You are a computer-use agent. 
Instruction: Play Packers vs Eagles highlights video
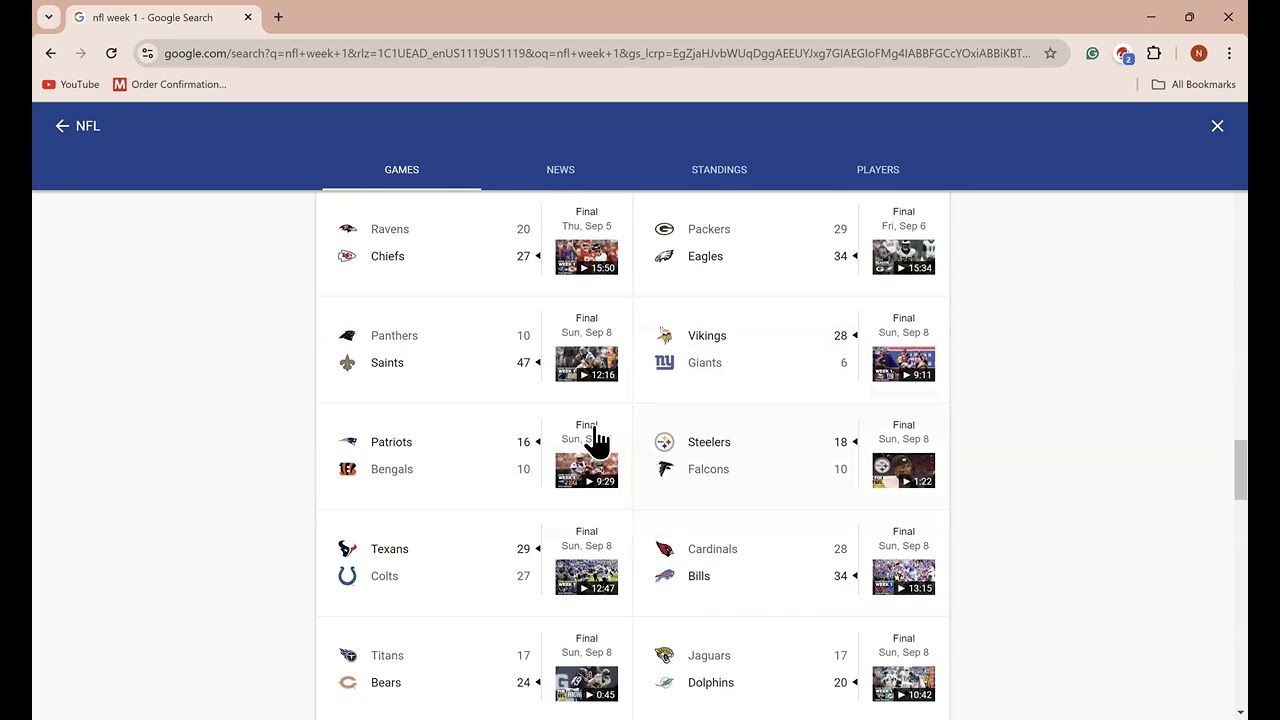pyautogui.click(x=904, y=257)
